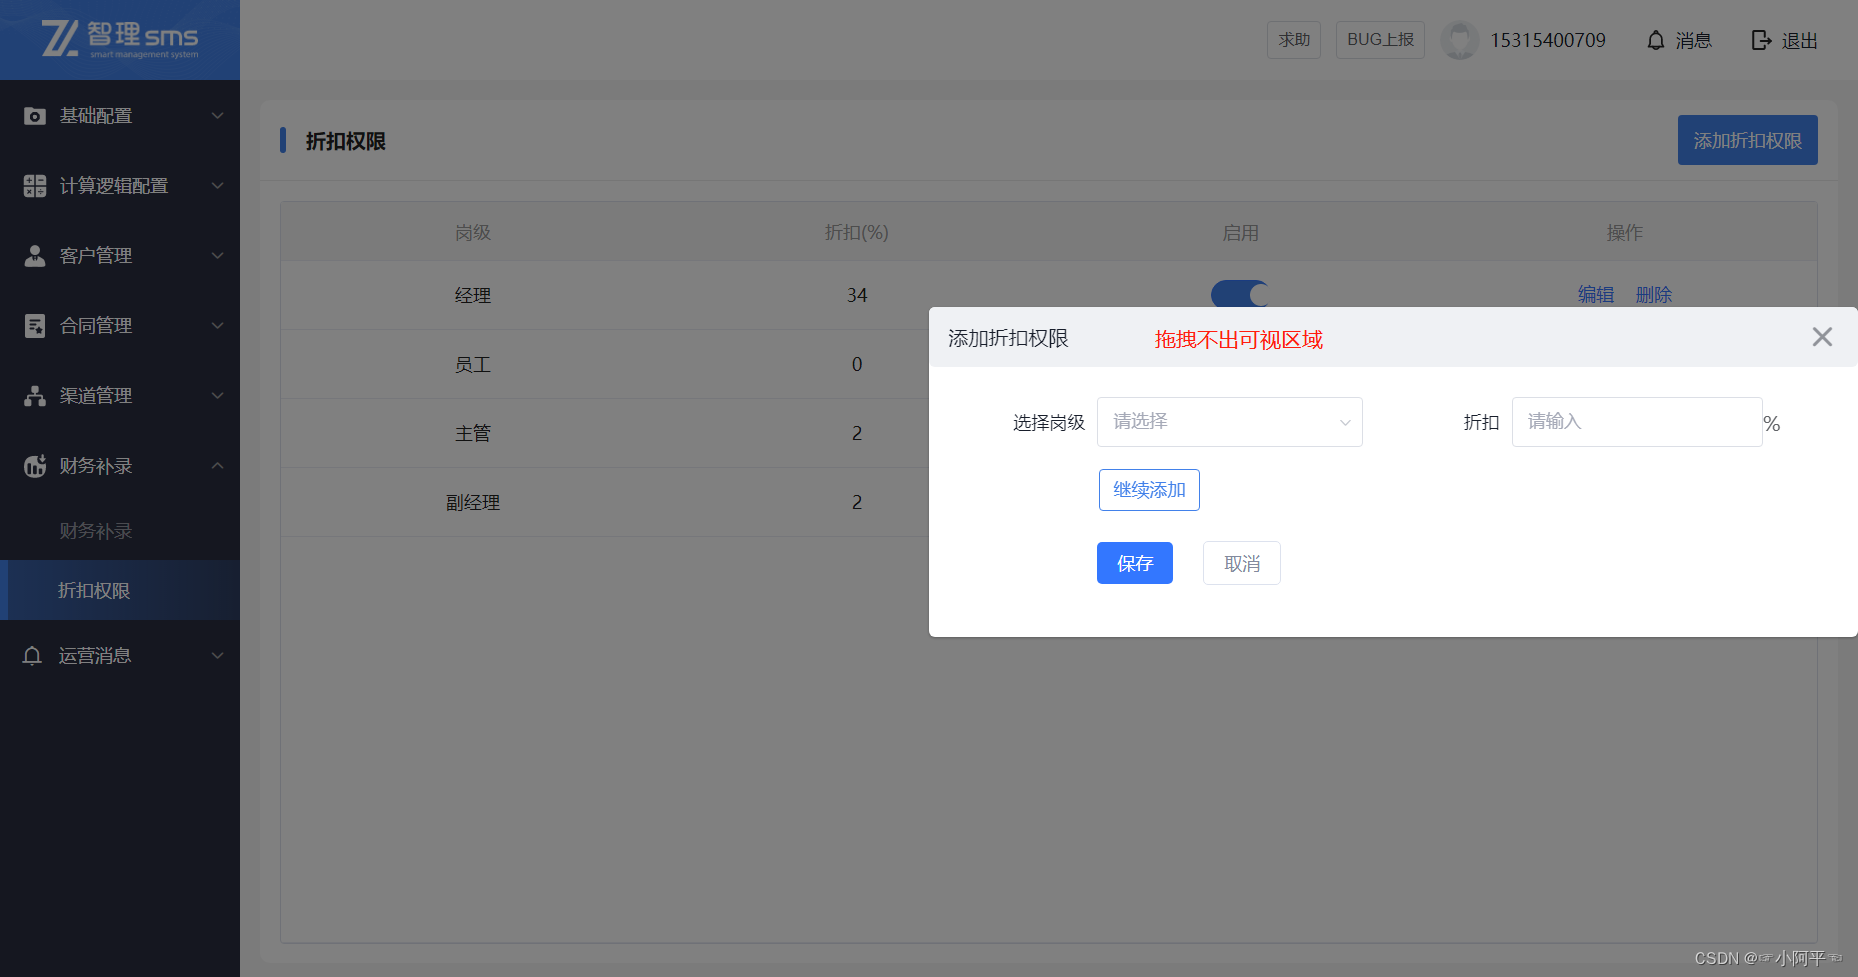Viewport: 1858px width, 977px height.
Task: Expand the 基础配置 menu chevron
Action: click(x=217, y=116)
